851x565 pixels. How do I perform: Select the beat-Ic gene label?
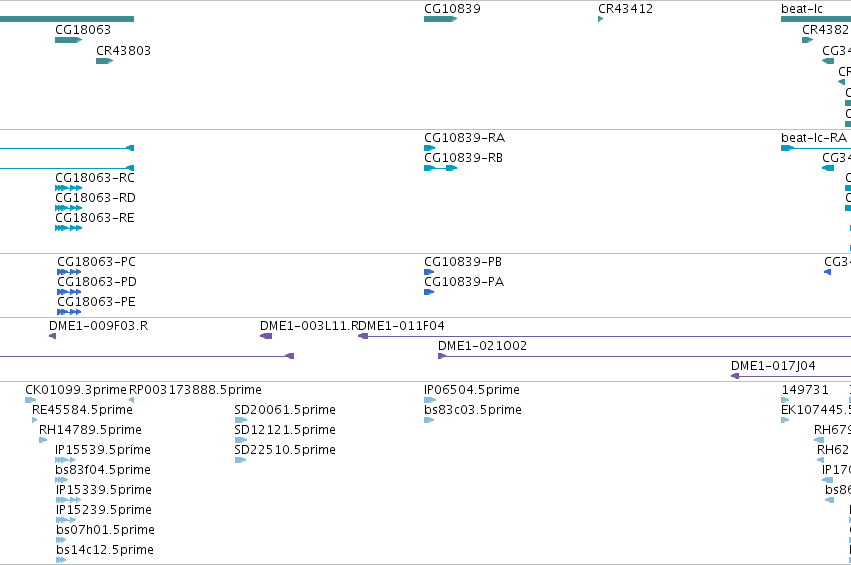click(802, 9)
